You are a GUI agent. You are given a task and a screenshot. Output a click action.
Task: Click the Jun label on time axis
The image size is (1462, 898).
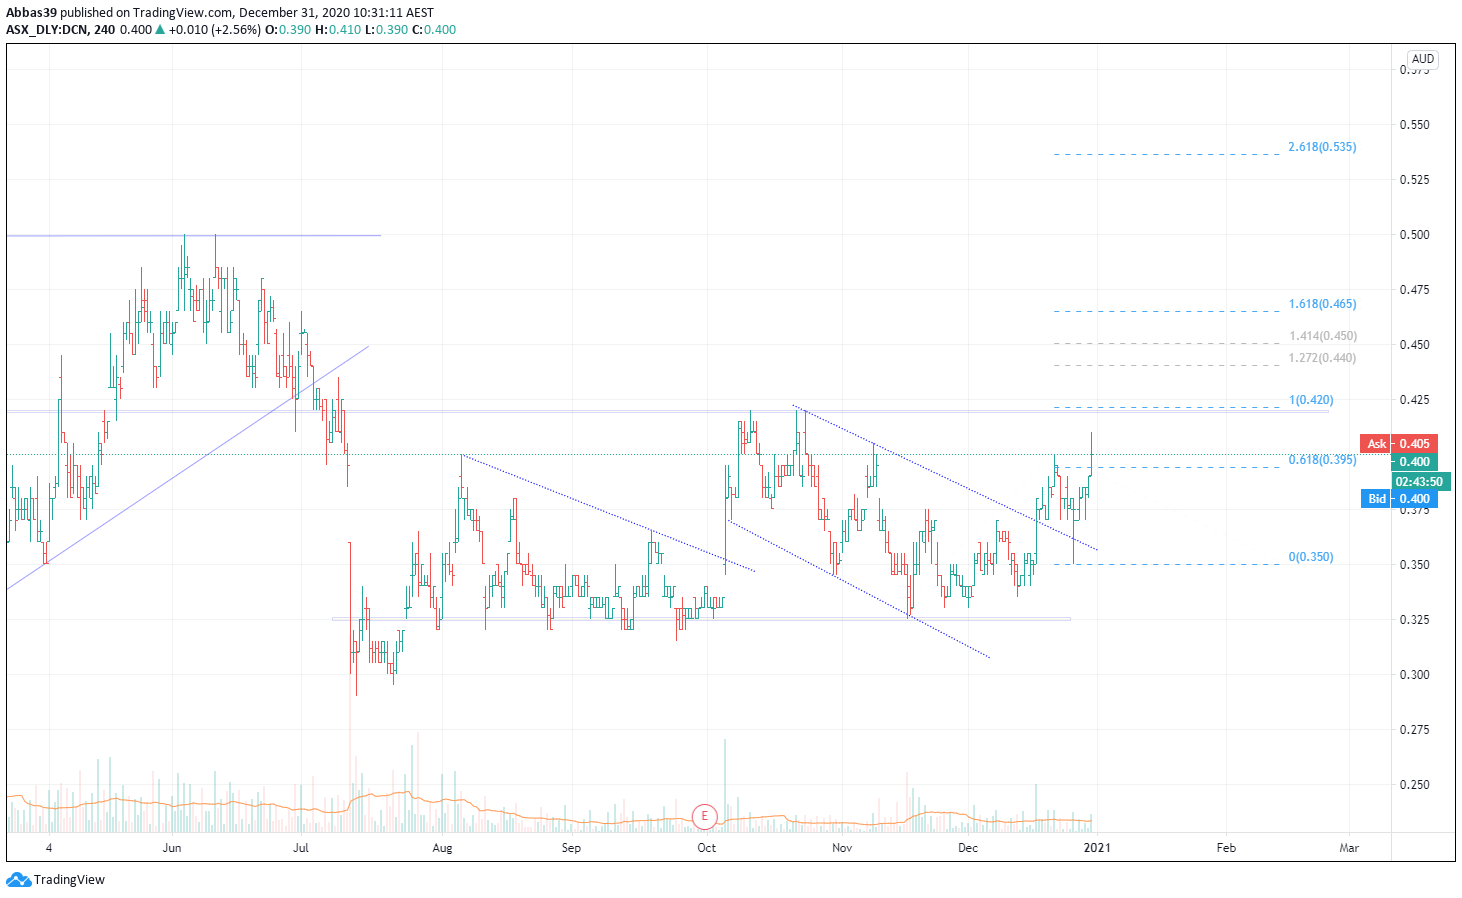[172, 848]
